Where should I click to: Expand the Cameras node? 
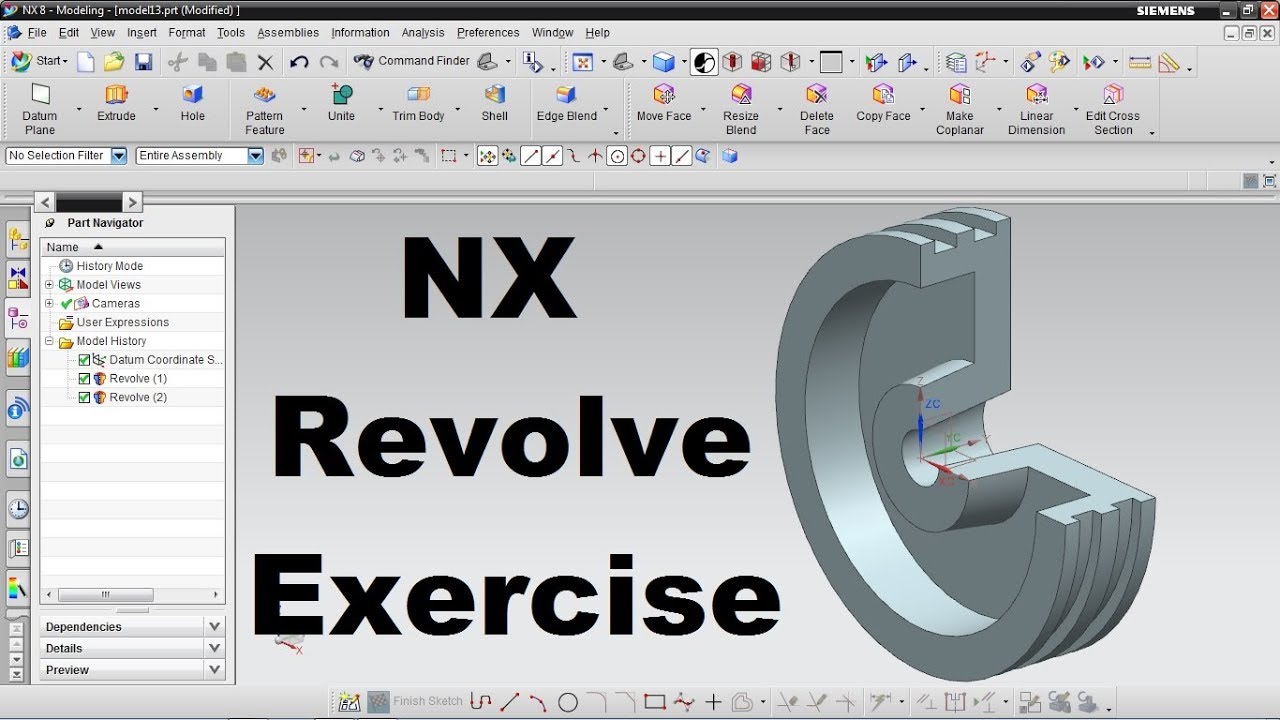pos(48,303)
